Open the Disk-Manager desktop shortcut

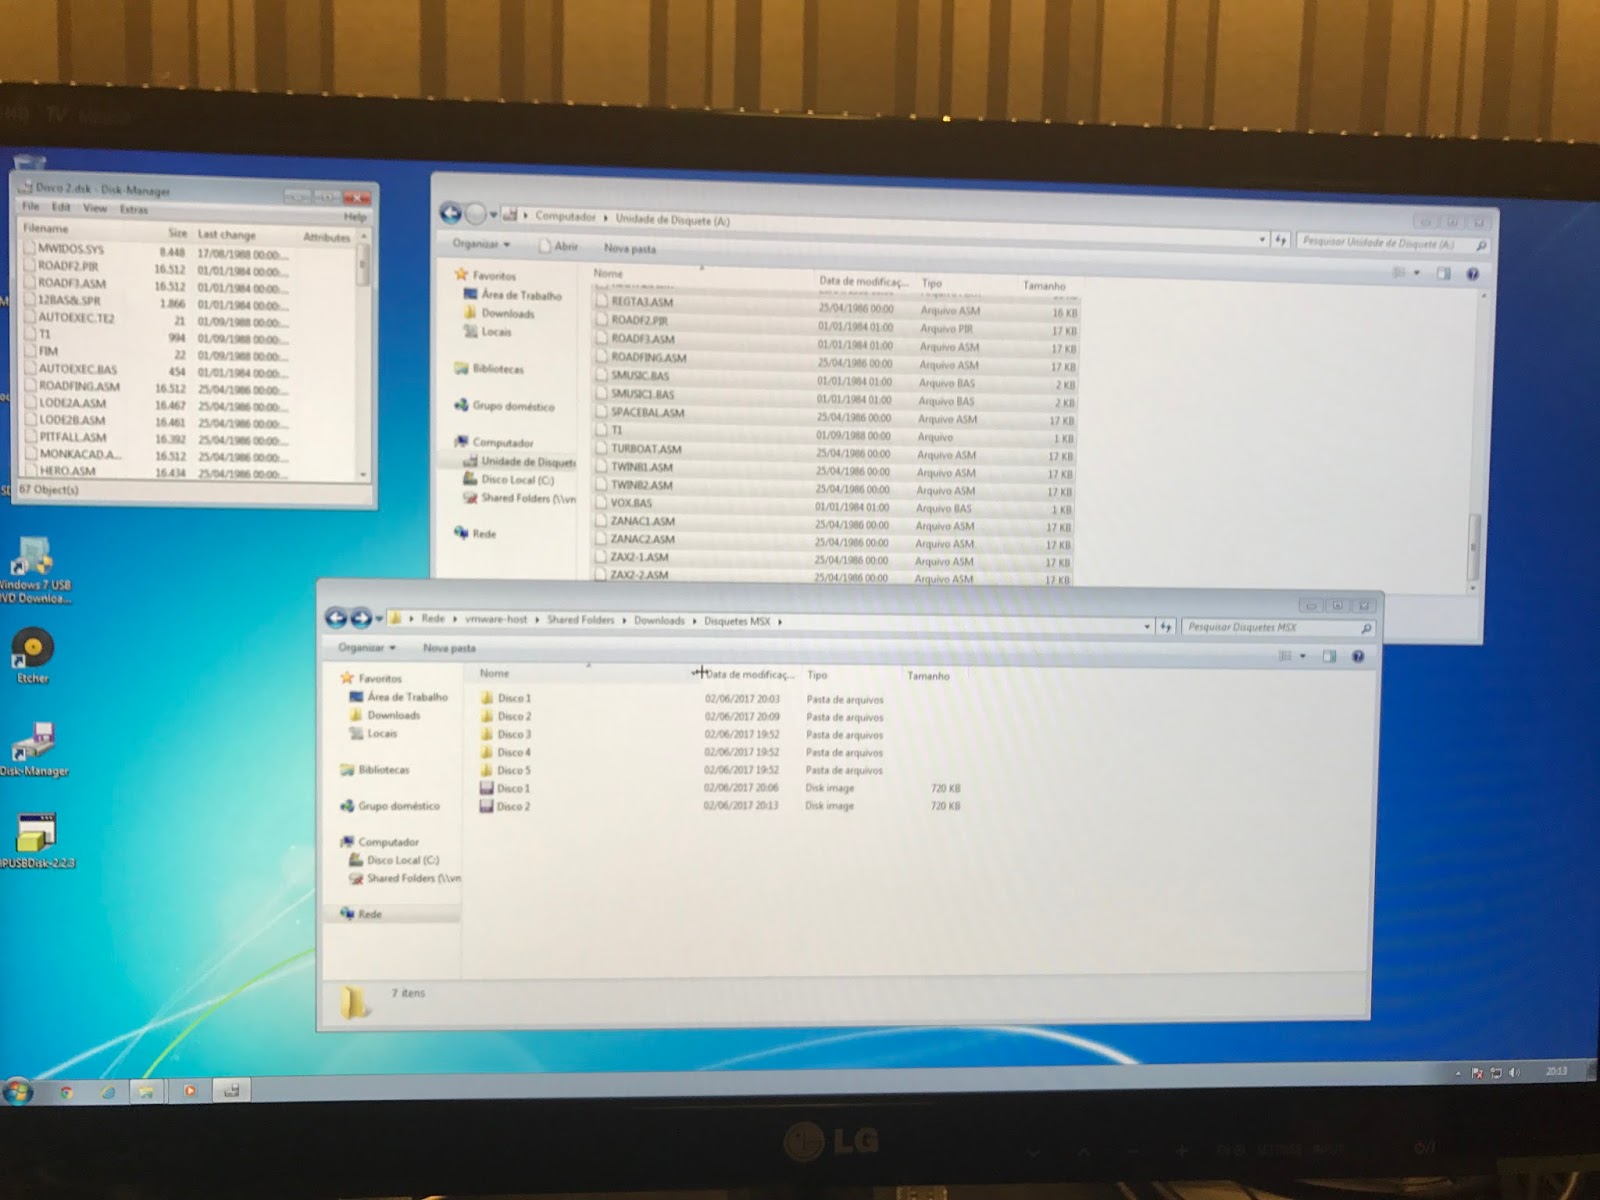tap(33, 743)
